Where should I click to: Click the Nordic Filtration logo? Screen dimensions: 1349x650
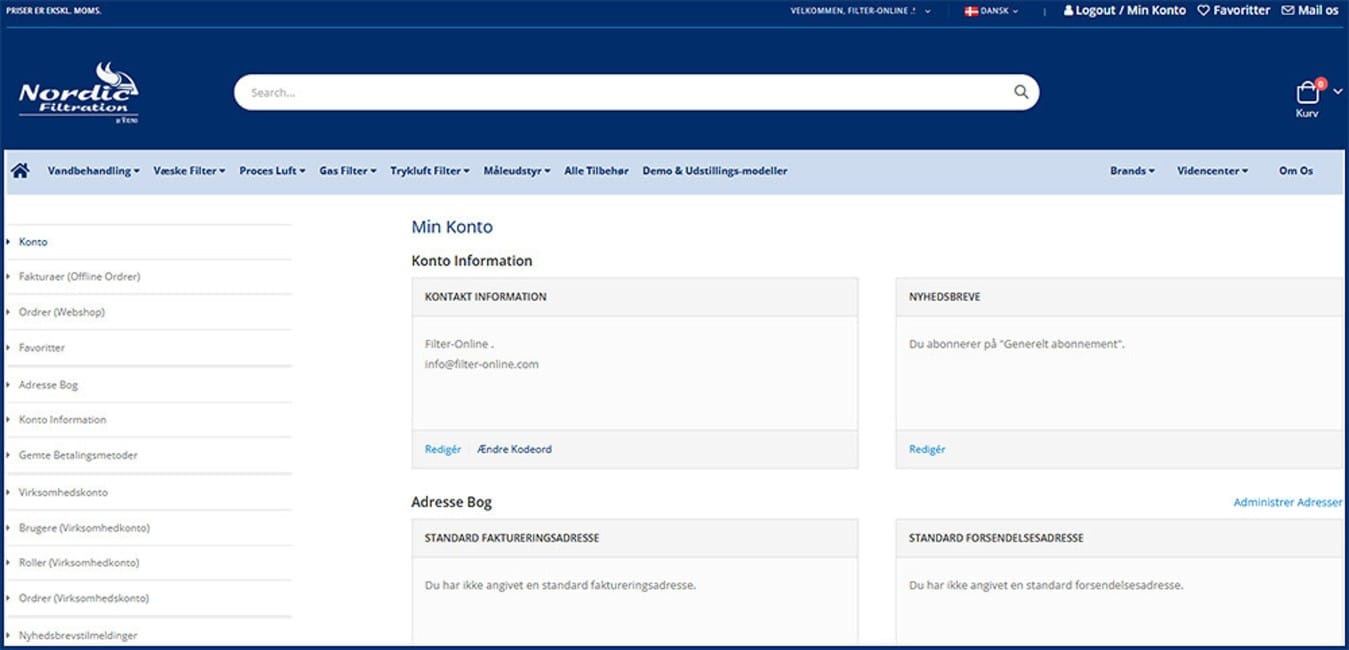tap(78, 93)
